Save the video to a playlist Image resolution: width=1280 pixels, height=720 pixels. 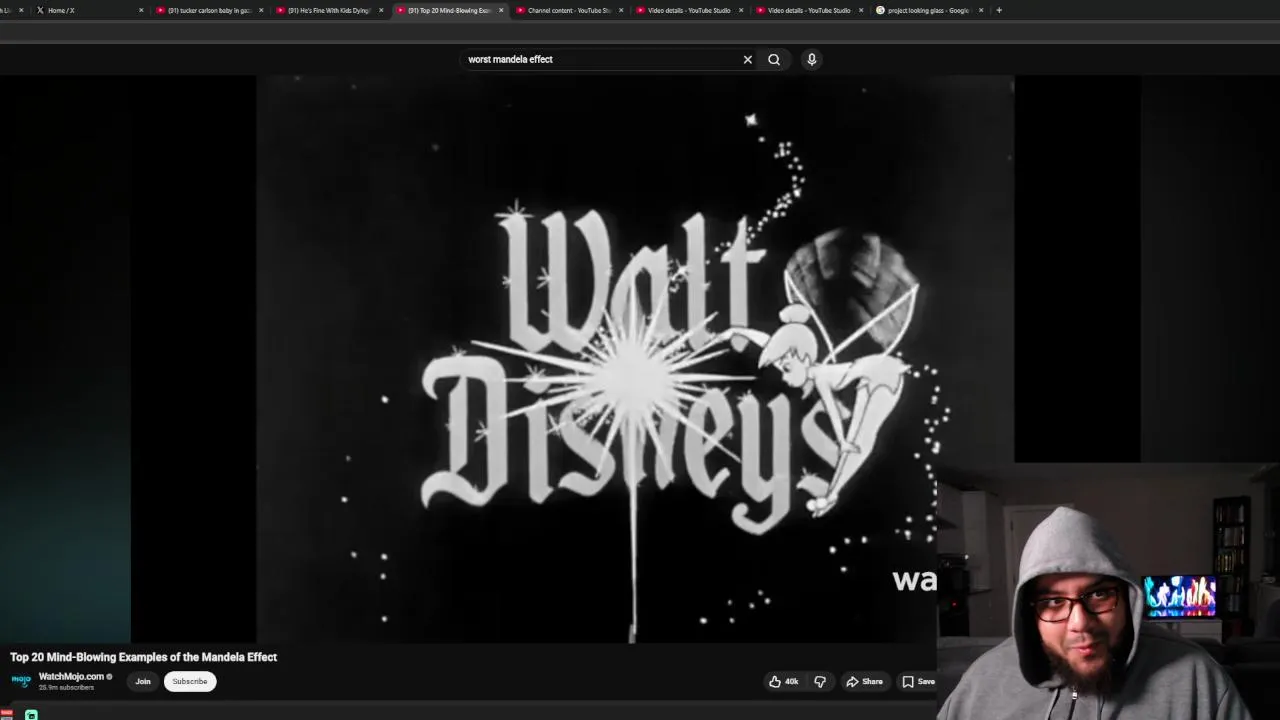coord(918,681)
